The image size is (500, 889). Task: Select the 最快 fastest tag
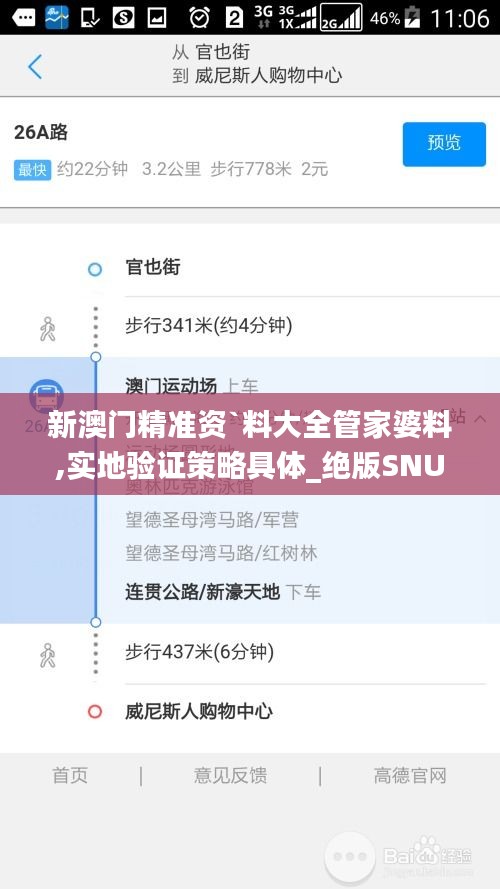tap(33, 169)
